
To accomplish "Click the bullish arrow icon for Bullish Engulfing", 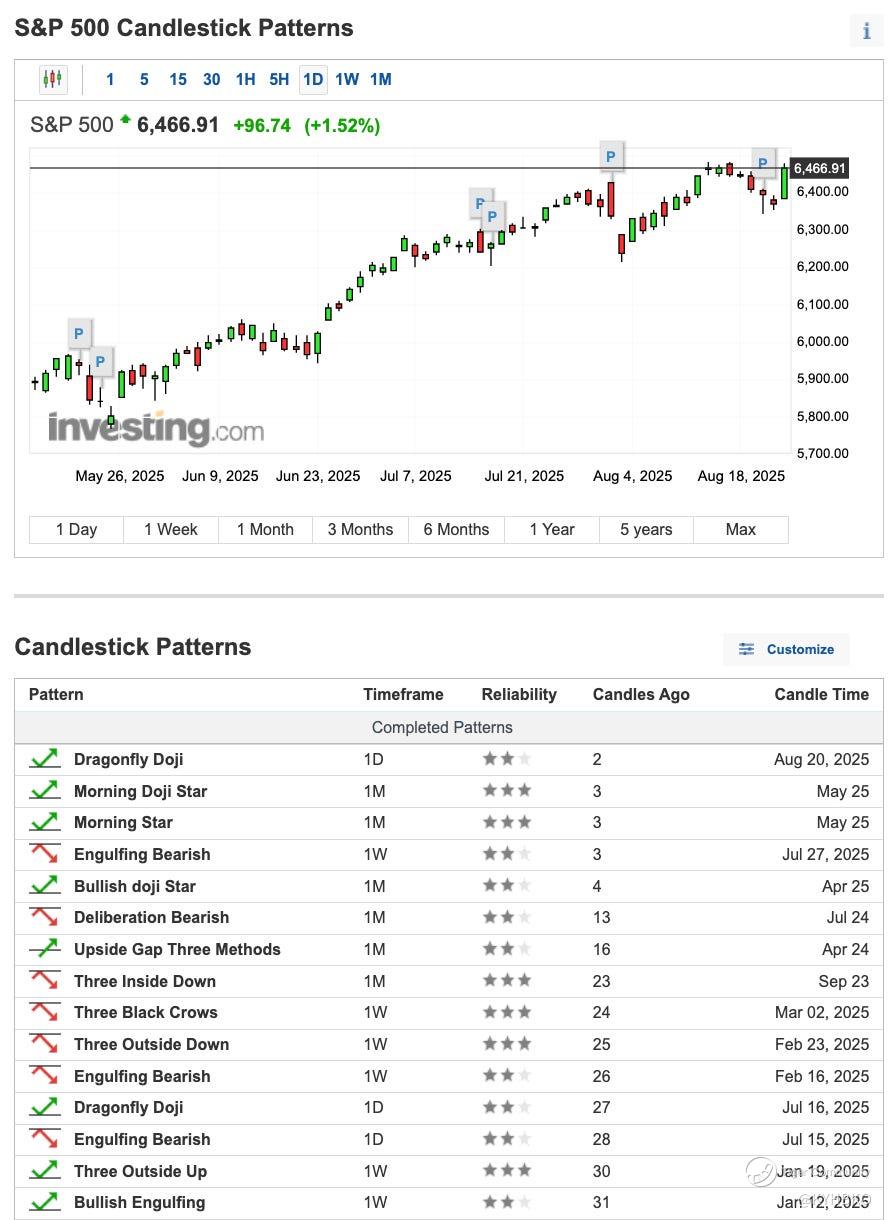I will click(x=44, y=1203).
